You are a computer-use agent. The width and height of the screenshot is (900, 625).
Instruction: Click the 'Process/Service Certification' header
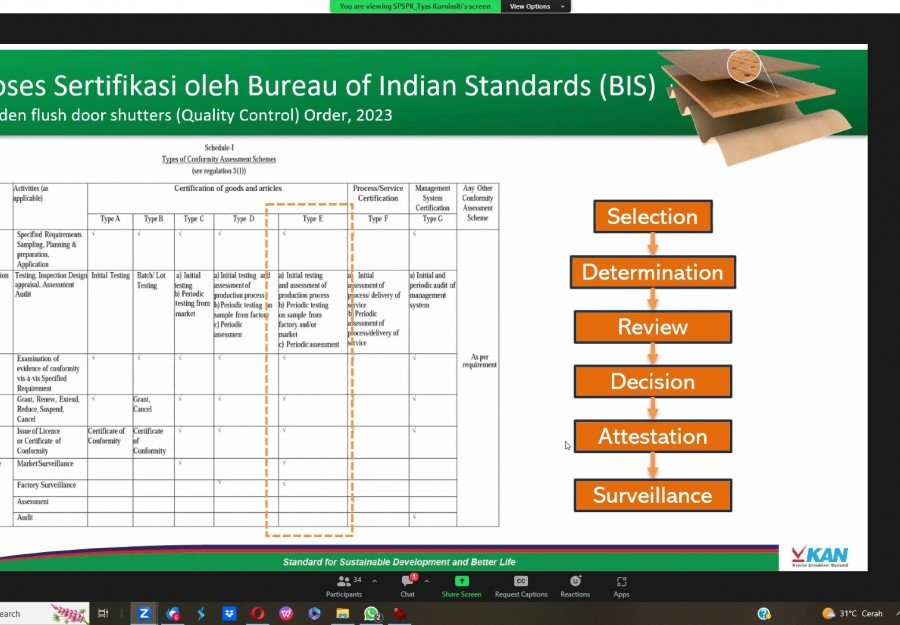(378, 193)
